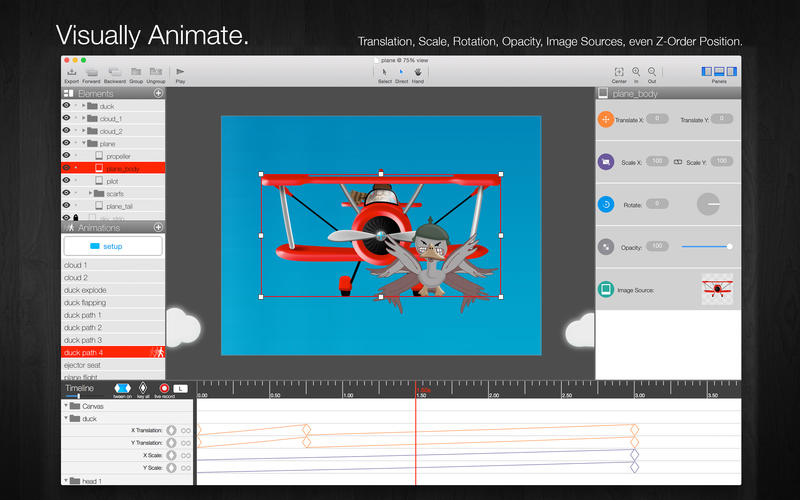Image resolution: width=800 pixels, height=500 pixels.
Task: Hide the cloud_1 element
Action: [66, 118]
